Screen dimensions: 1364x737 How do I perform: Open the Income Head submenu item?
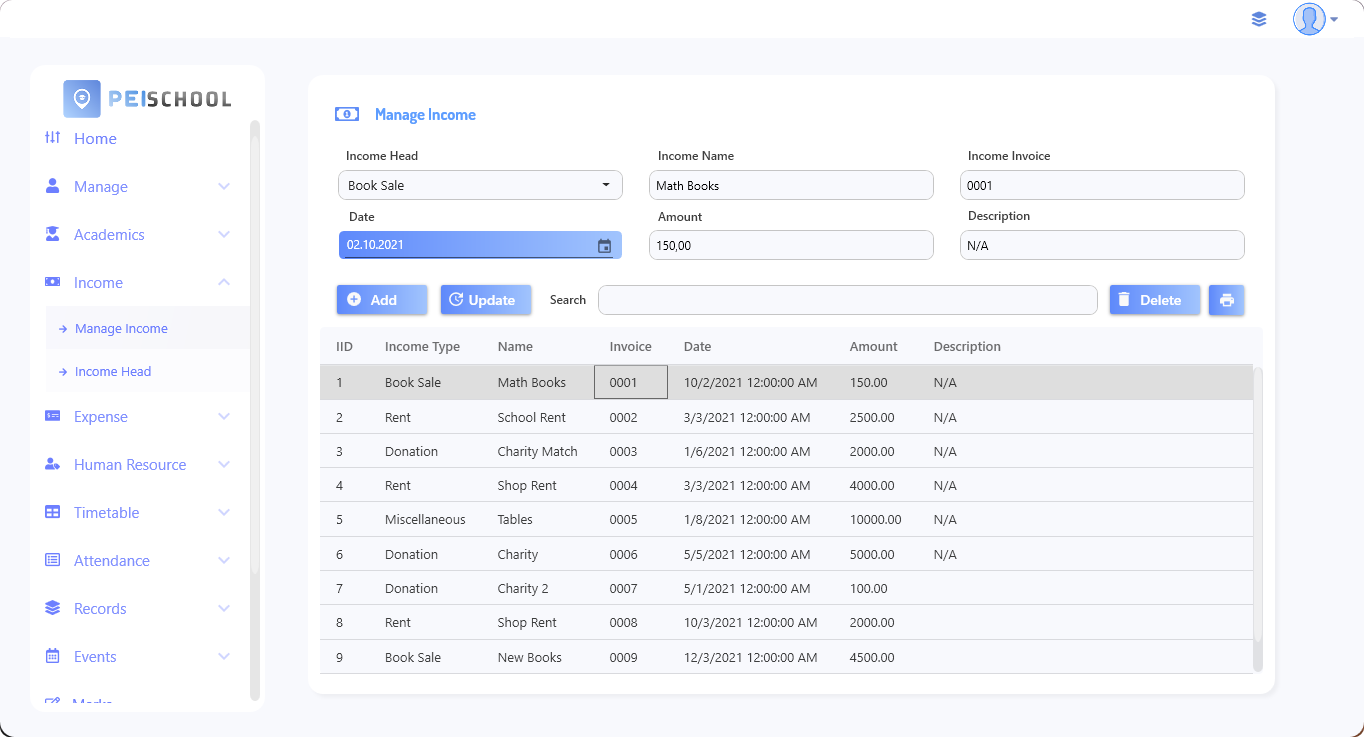113,371
